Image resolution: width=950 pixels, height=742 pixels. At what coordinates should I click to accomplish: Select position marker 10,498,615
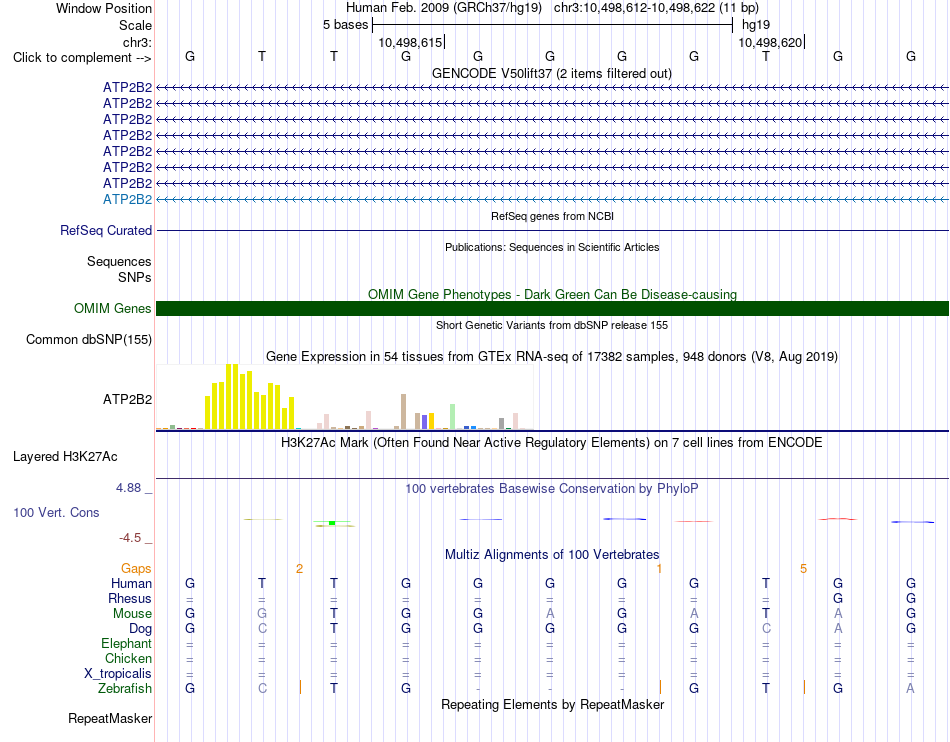(x=410, y=42)
